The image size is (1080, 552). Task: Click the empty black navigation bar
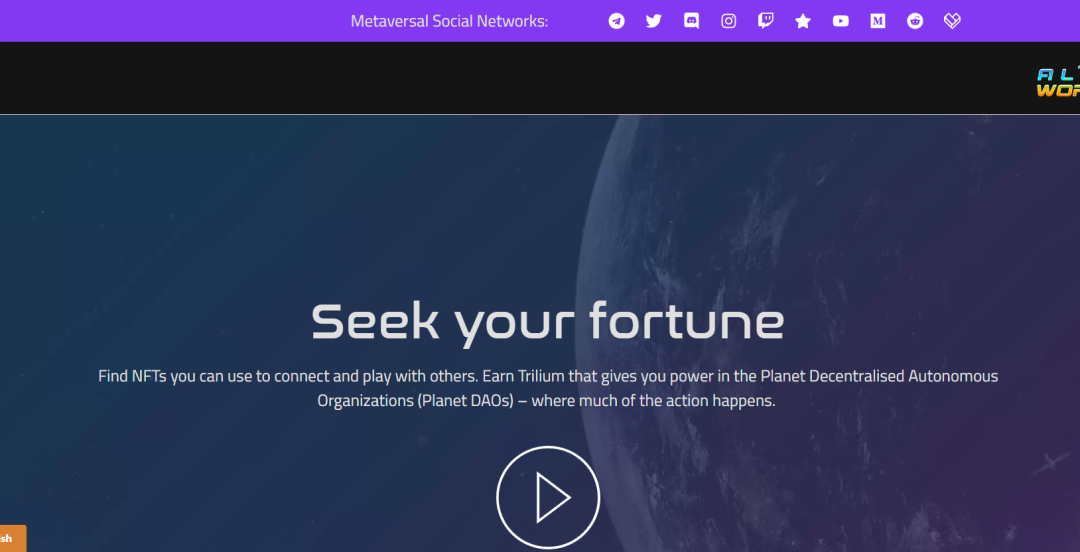coord(517,78)
